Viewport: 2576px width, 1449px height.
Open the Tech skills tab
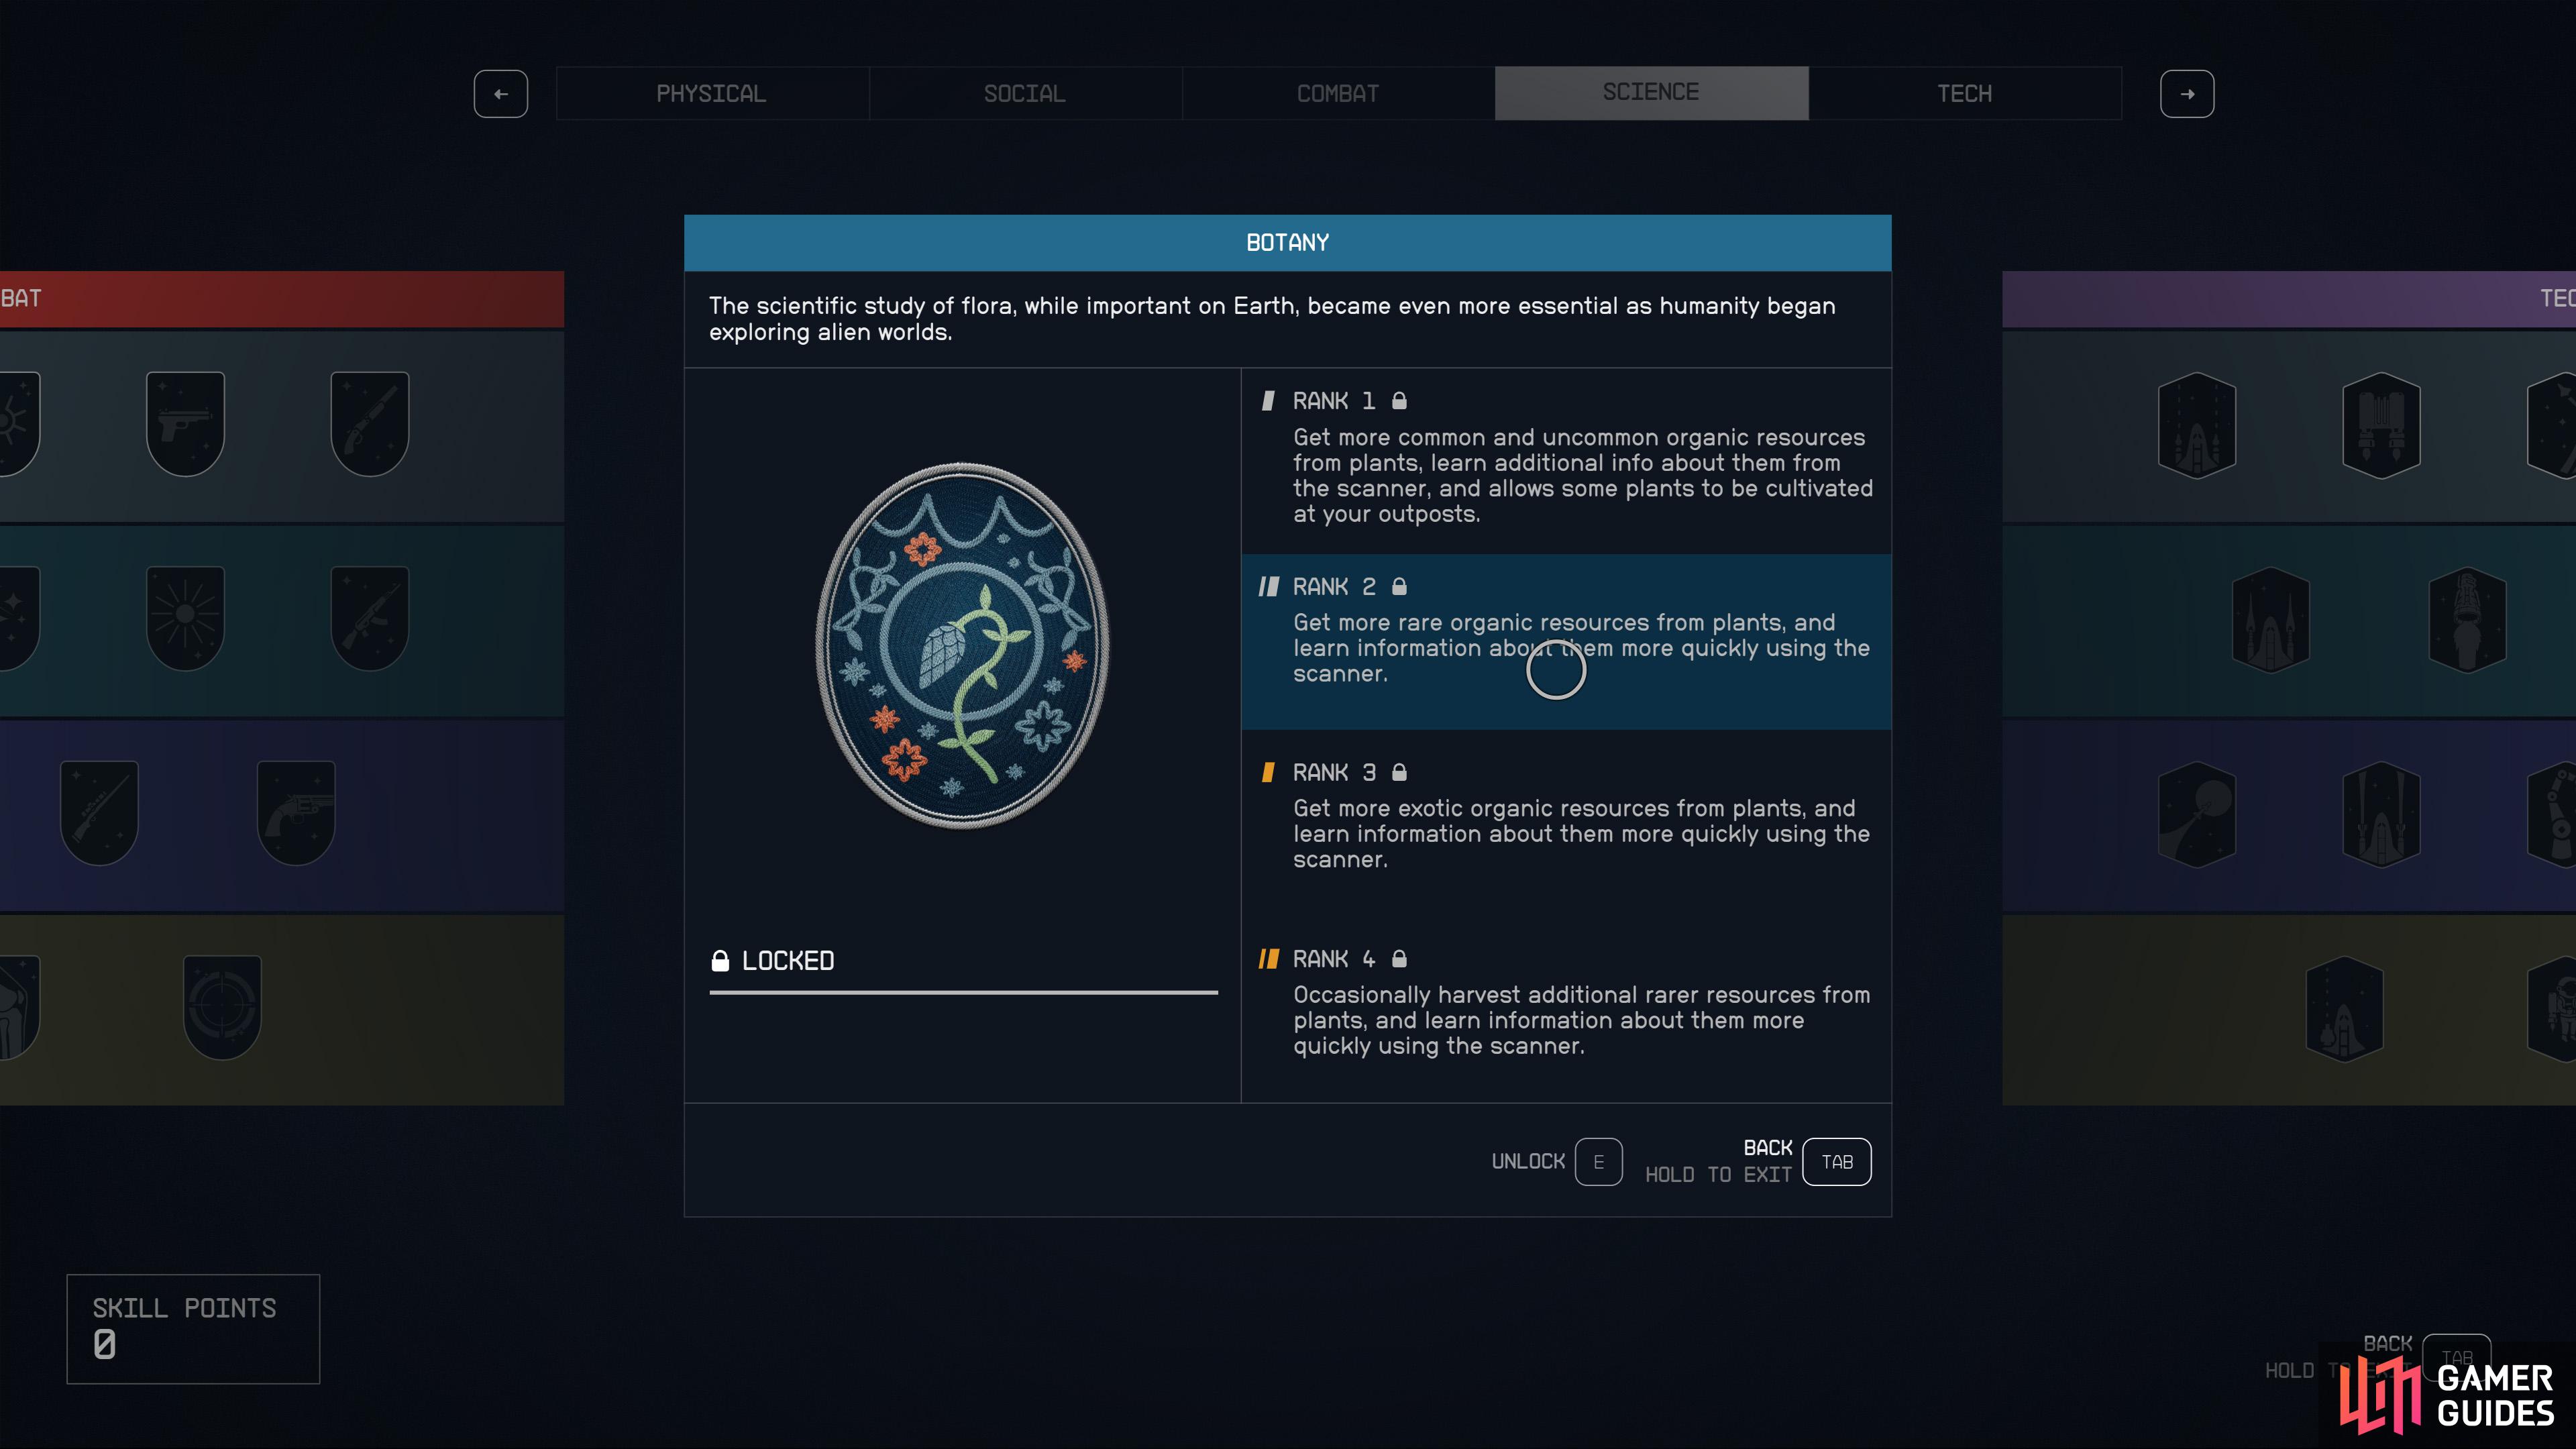coord(1965,94)
